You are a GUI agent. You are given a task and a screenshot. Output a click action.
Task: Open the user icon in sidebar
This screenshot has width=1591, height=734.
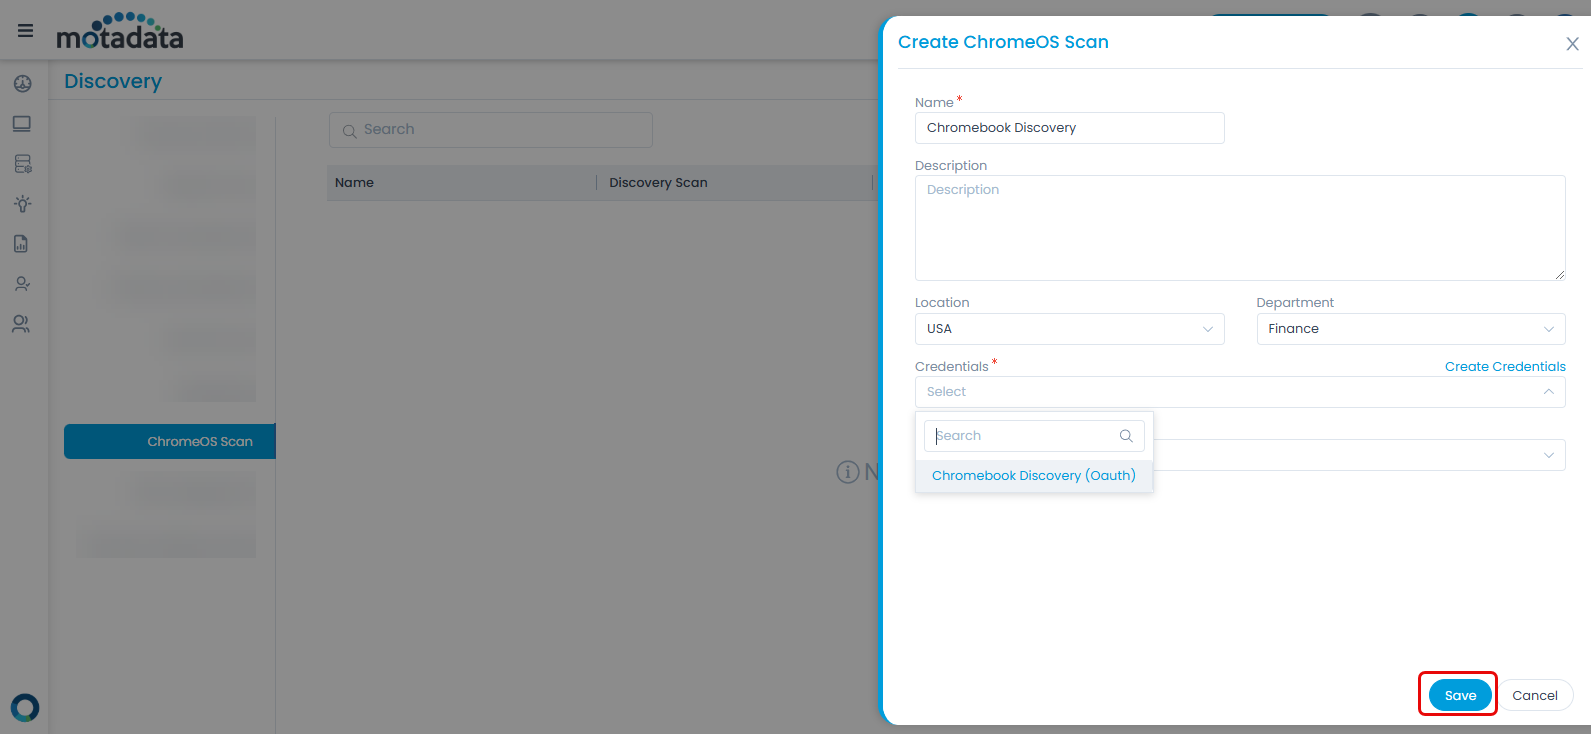[x=22, y=284]
